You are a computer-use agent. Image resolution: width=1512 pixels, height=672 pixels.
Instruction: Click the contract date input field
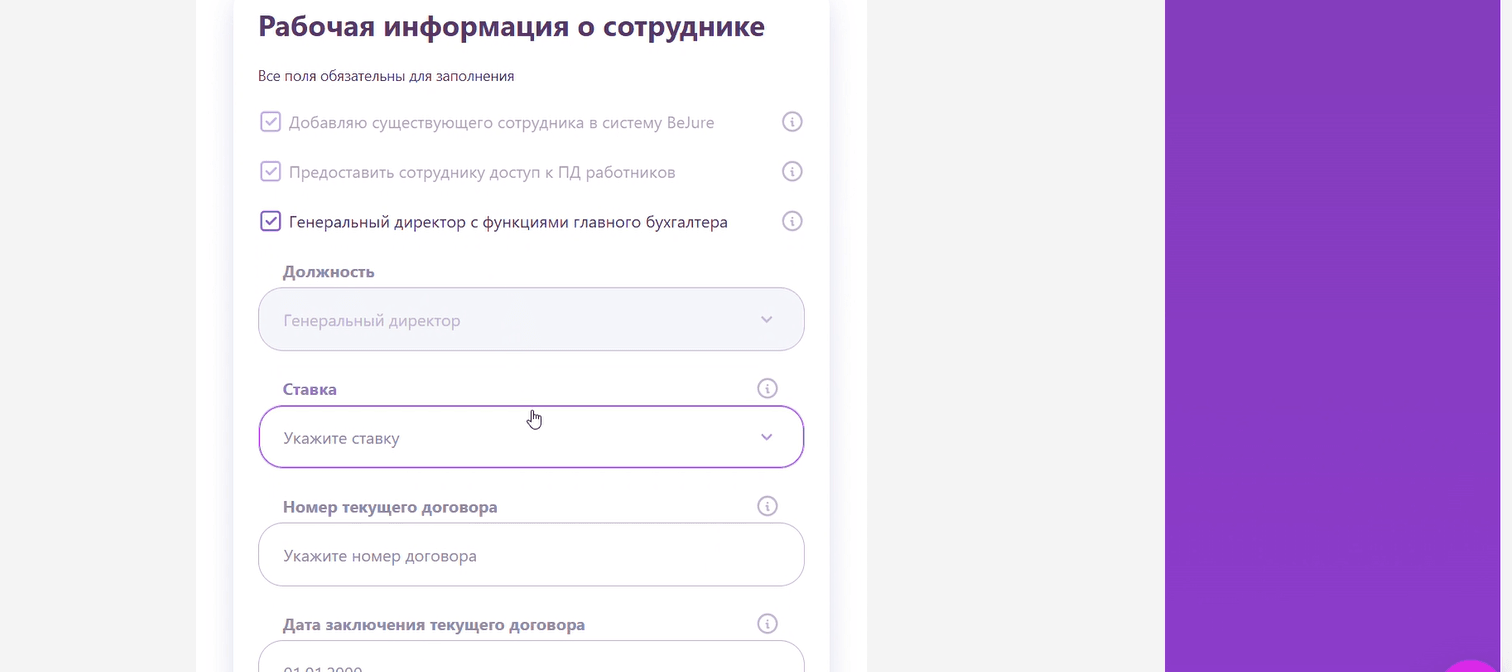[531, 657]
